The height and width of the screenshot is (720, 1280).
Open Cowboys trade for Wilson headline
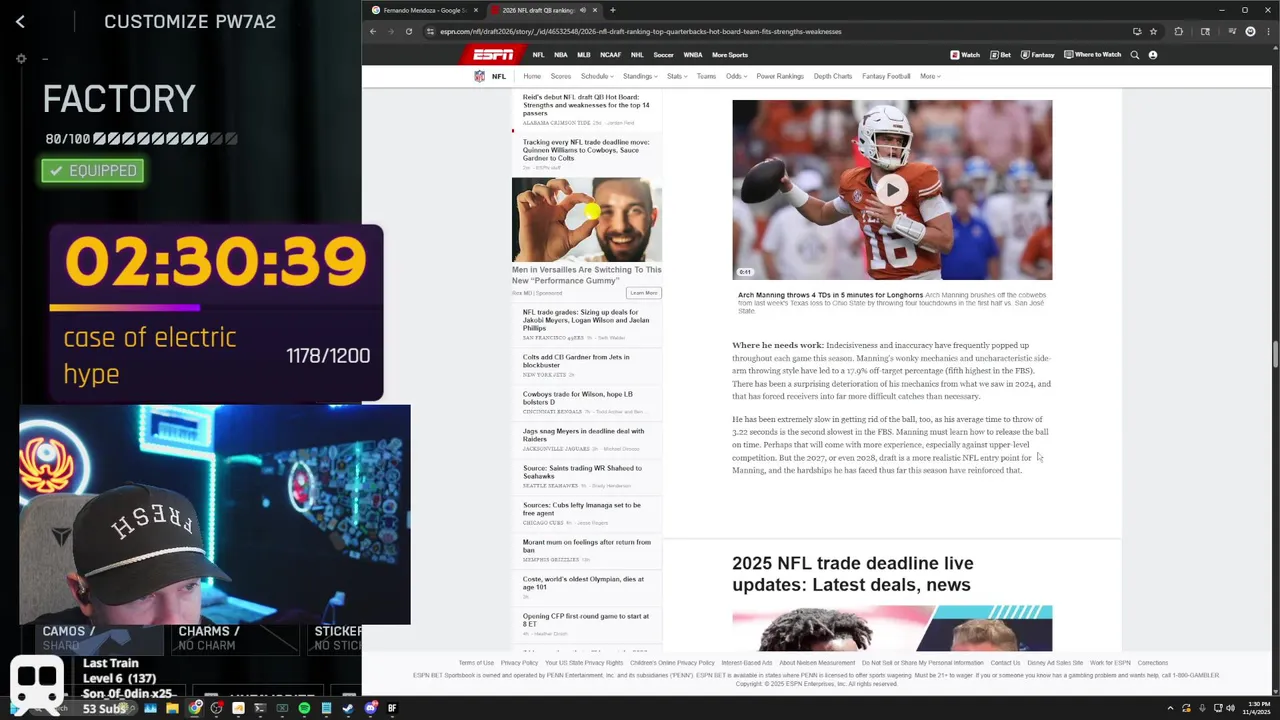577,398
